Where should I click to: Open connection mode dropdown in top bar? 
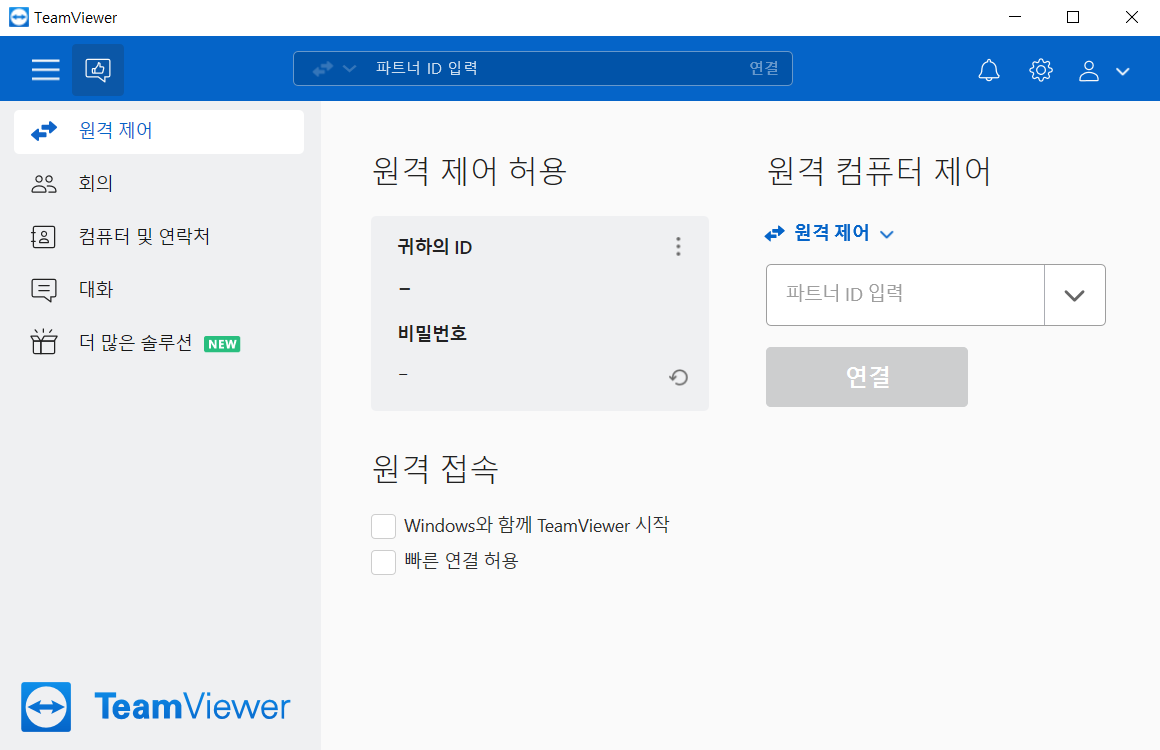[334, 69]
